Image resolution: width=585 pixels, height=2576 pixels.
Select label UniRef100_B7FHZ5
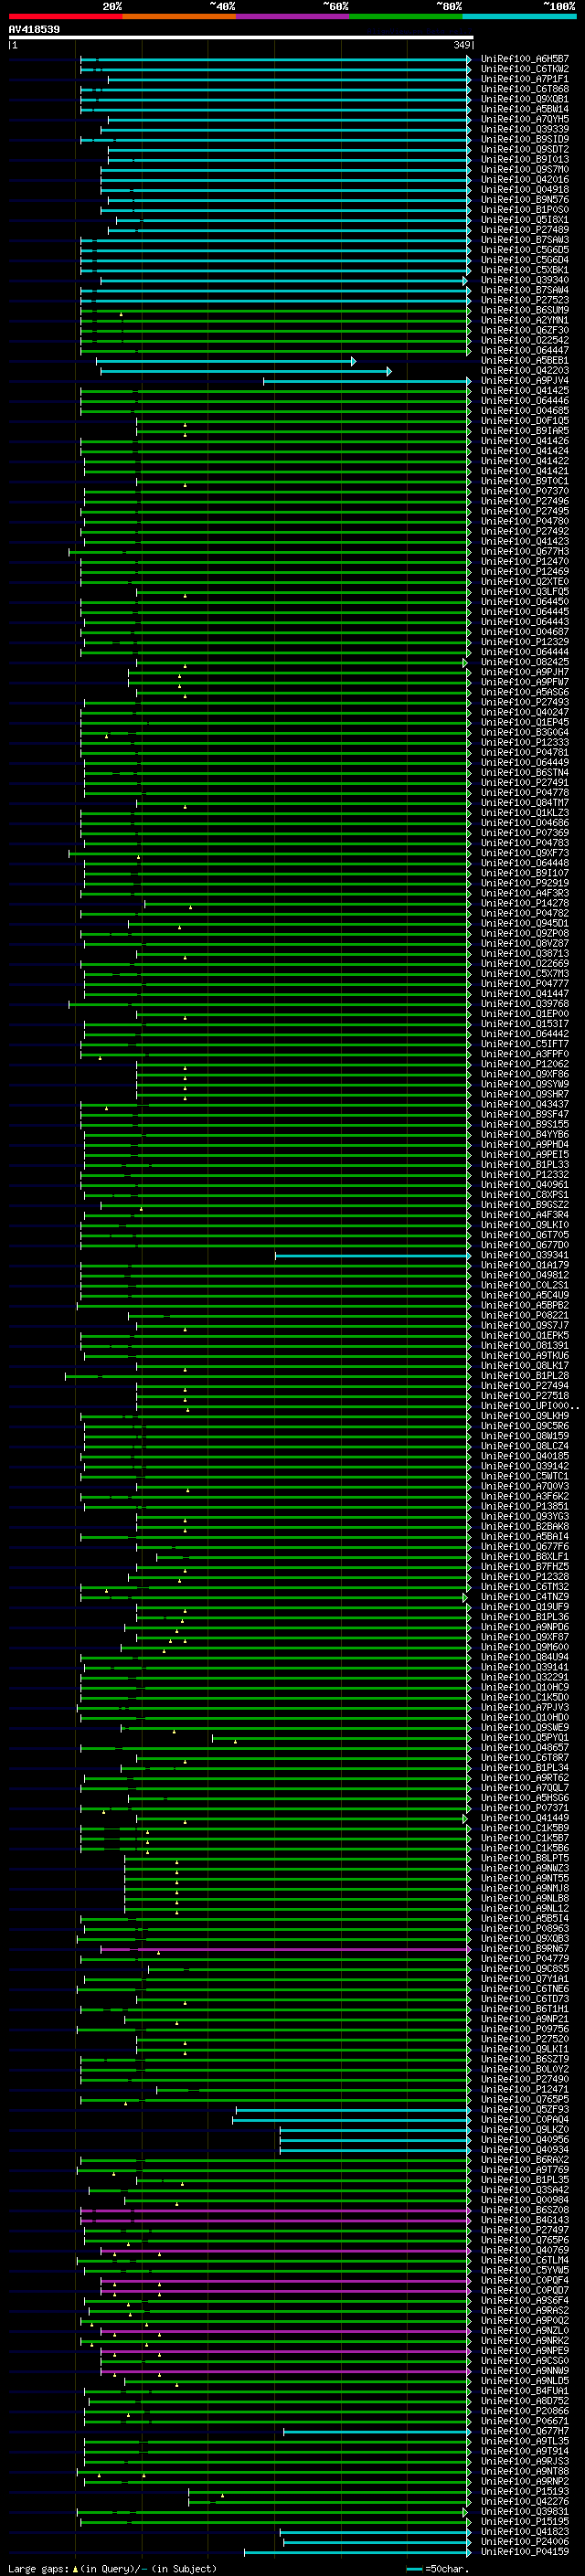click(x=524, y=1567)
